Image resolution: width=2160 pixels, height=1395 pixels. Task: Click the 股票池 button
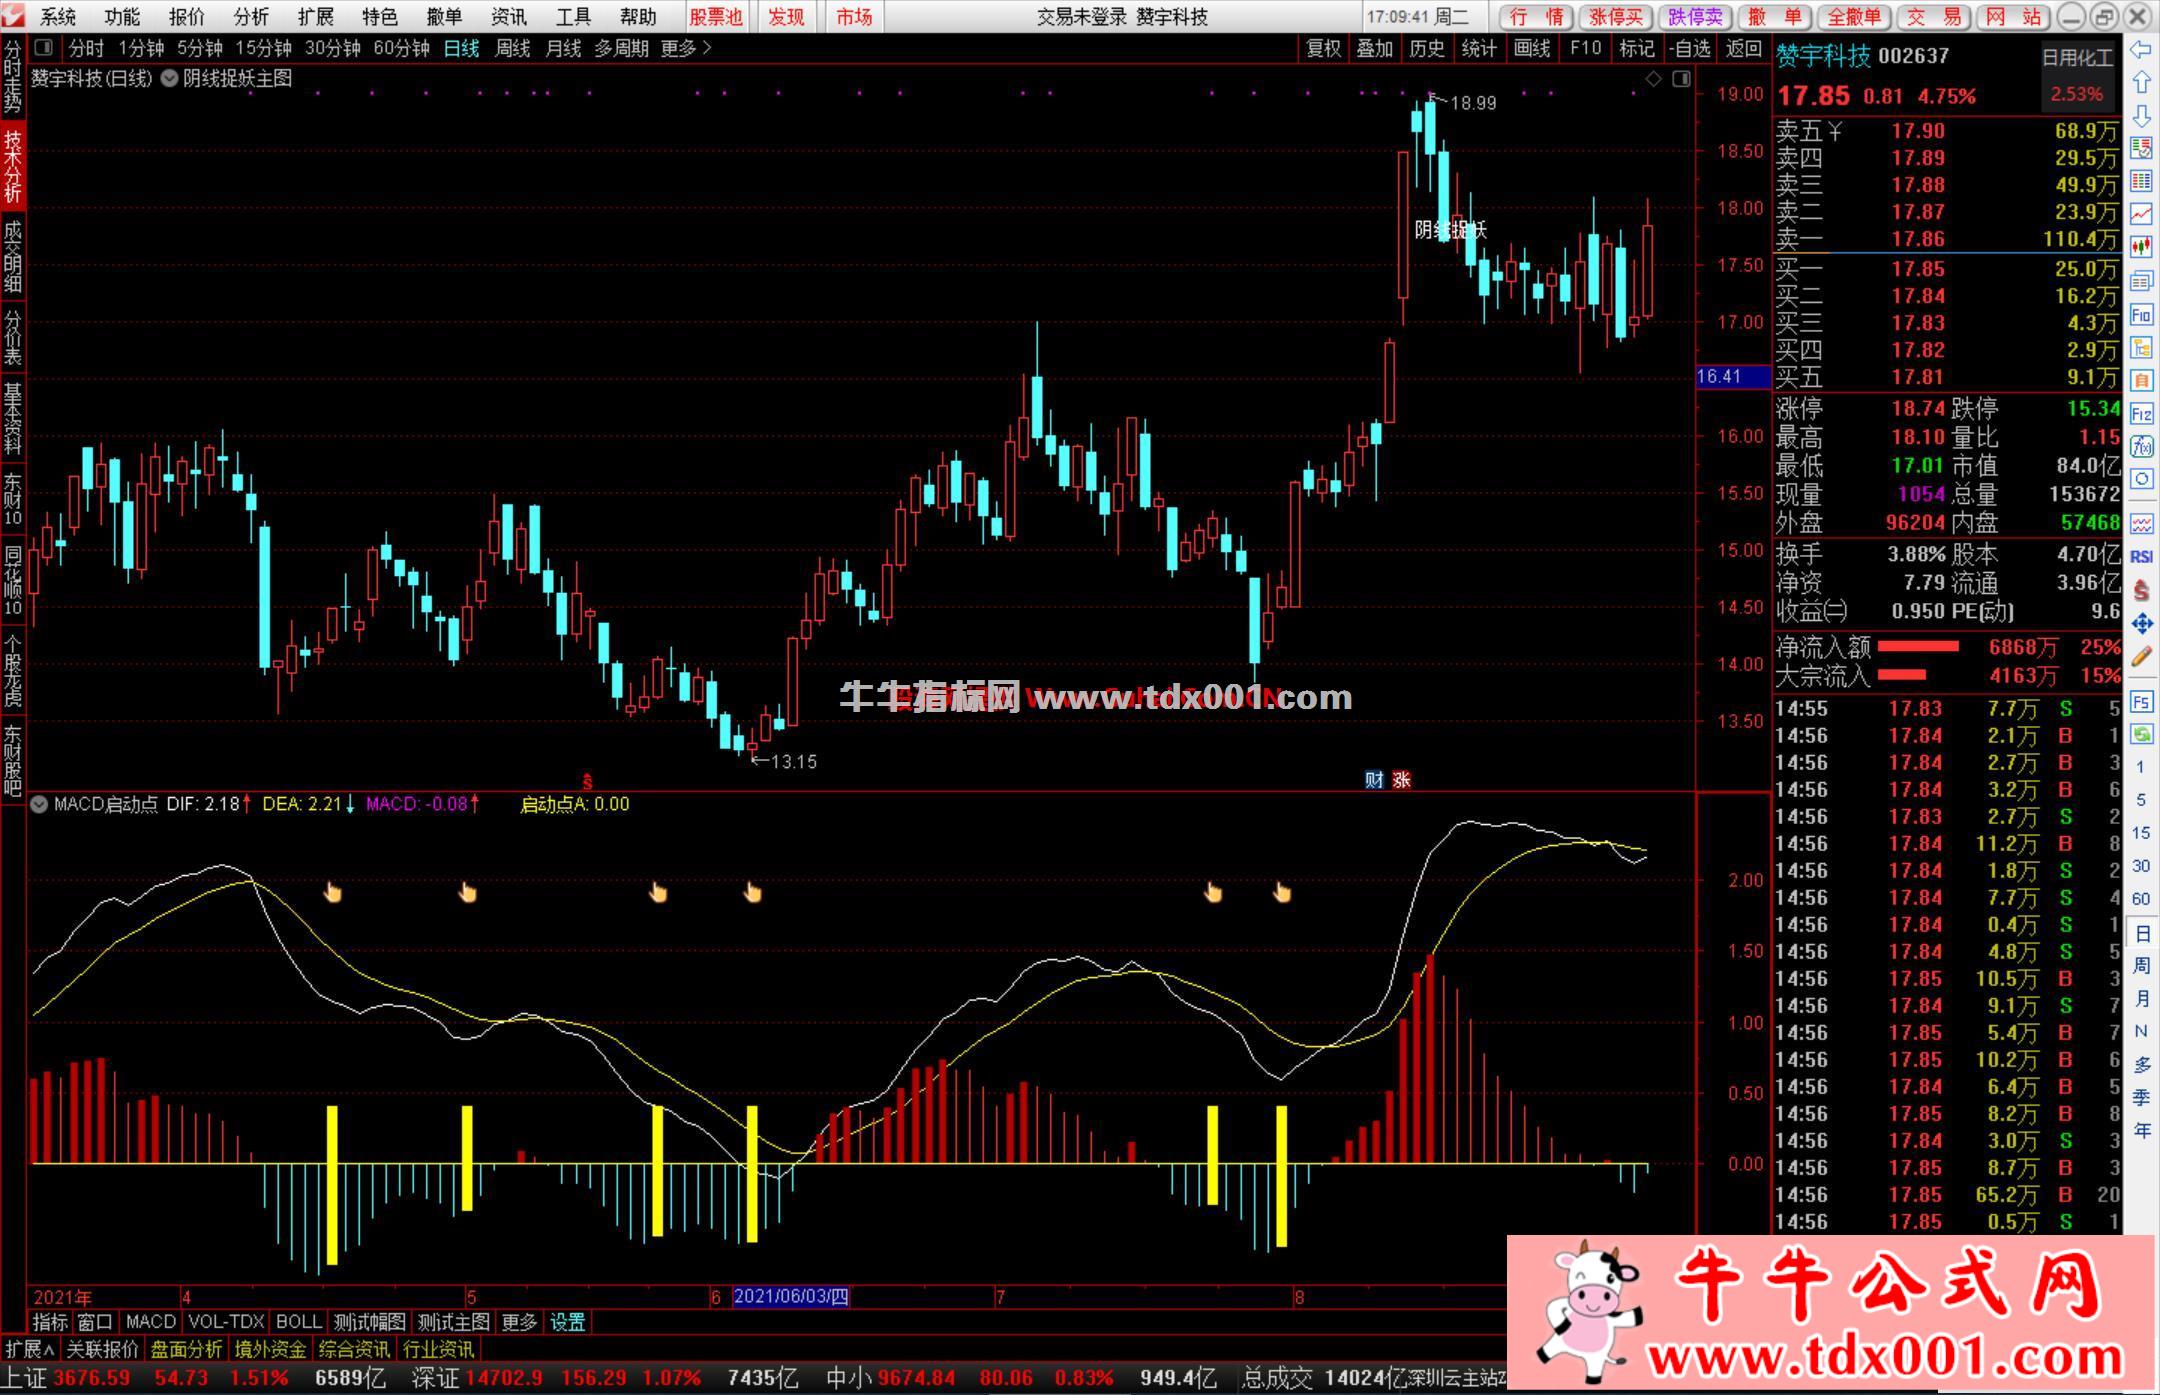(x=716, y=17)
